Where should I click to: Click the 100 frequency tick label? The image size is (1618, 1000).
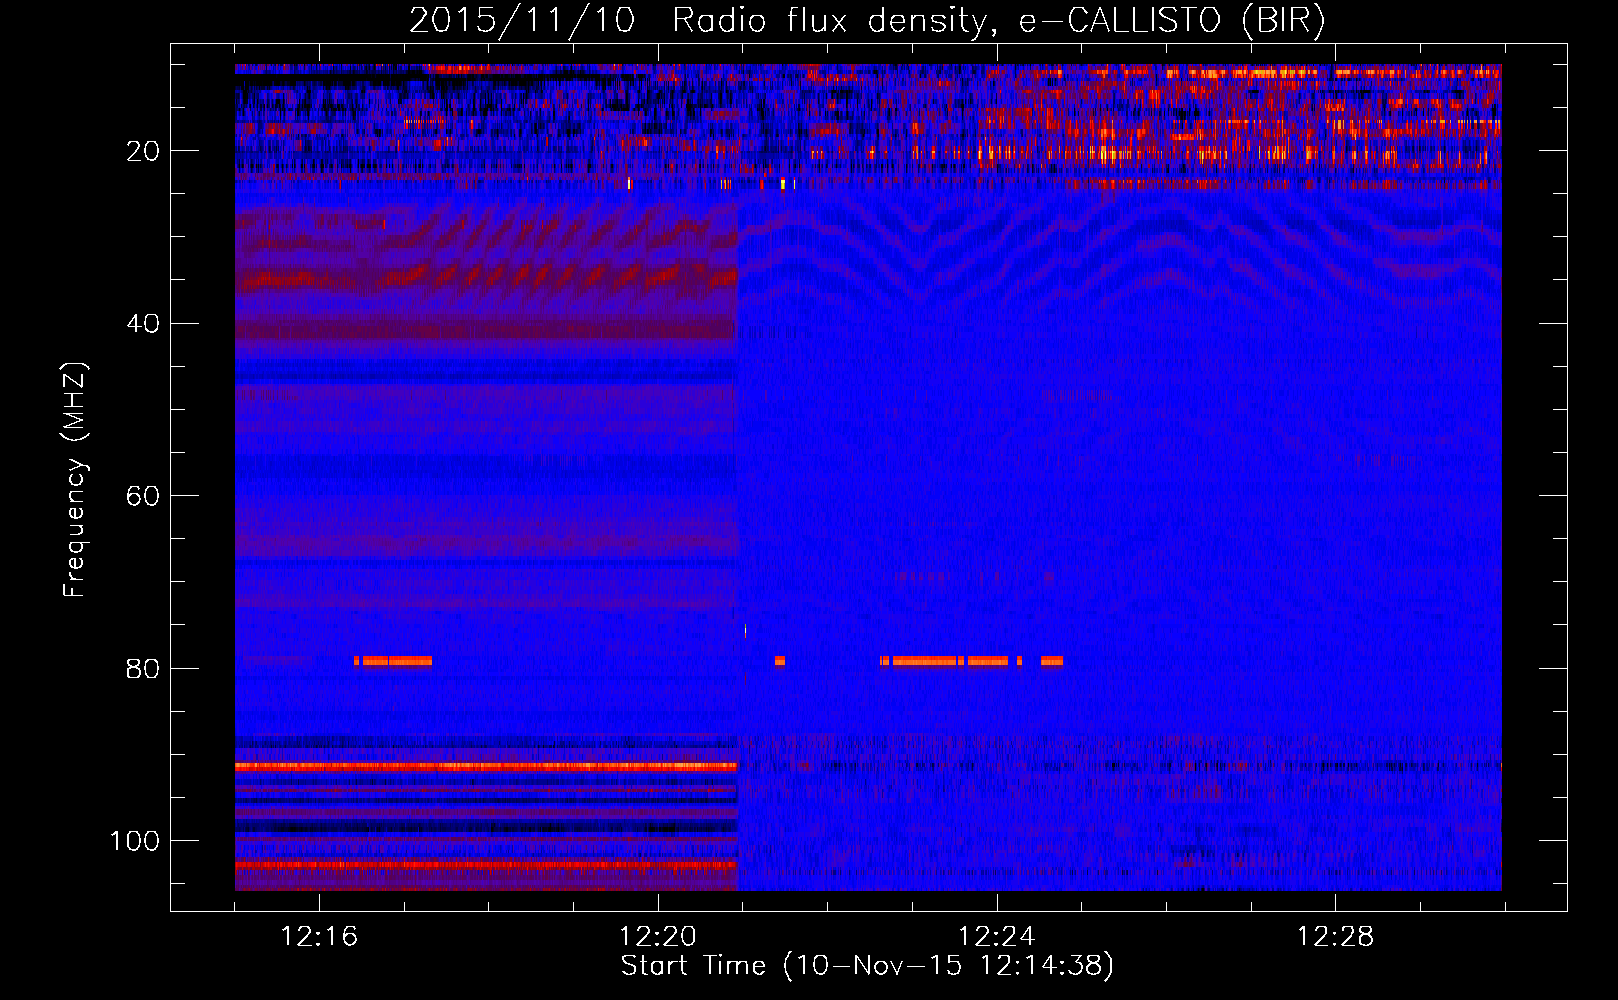tap(135, 841)
